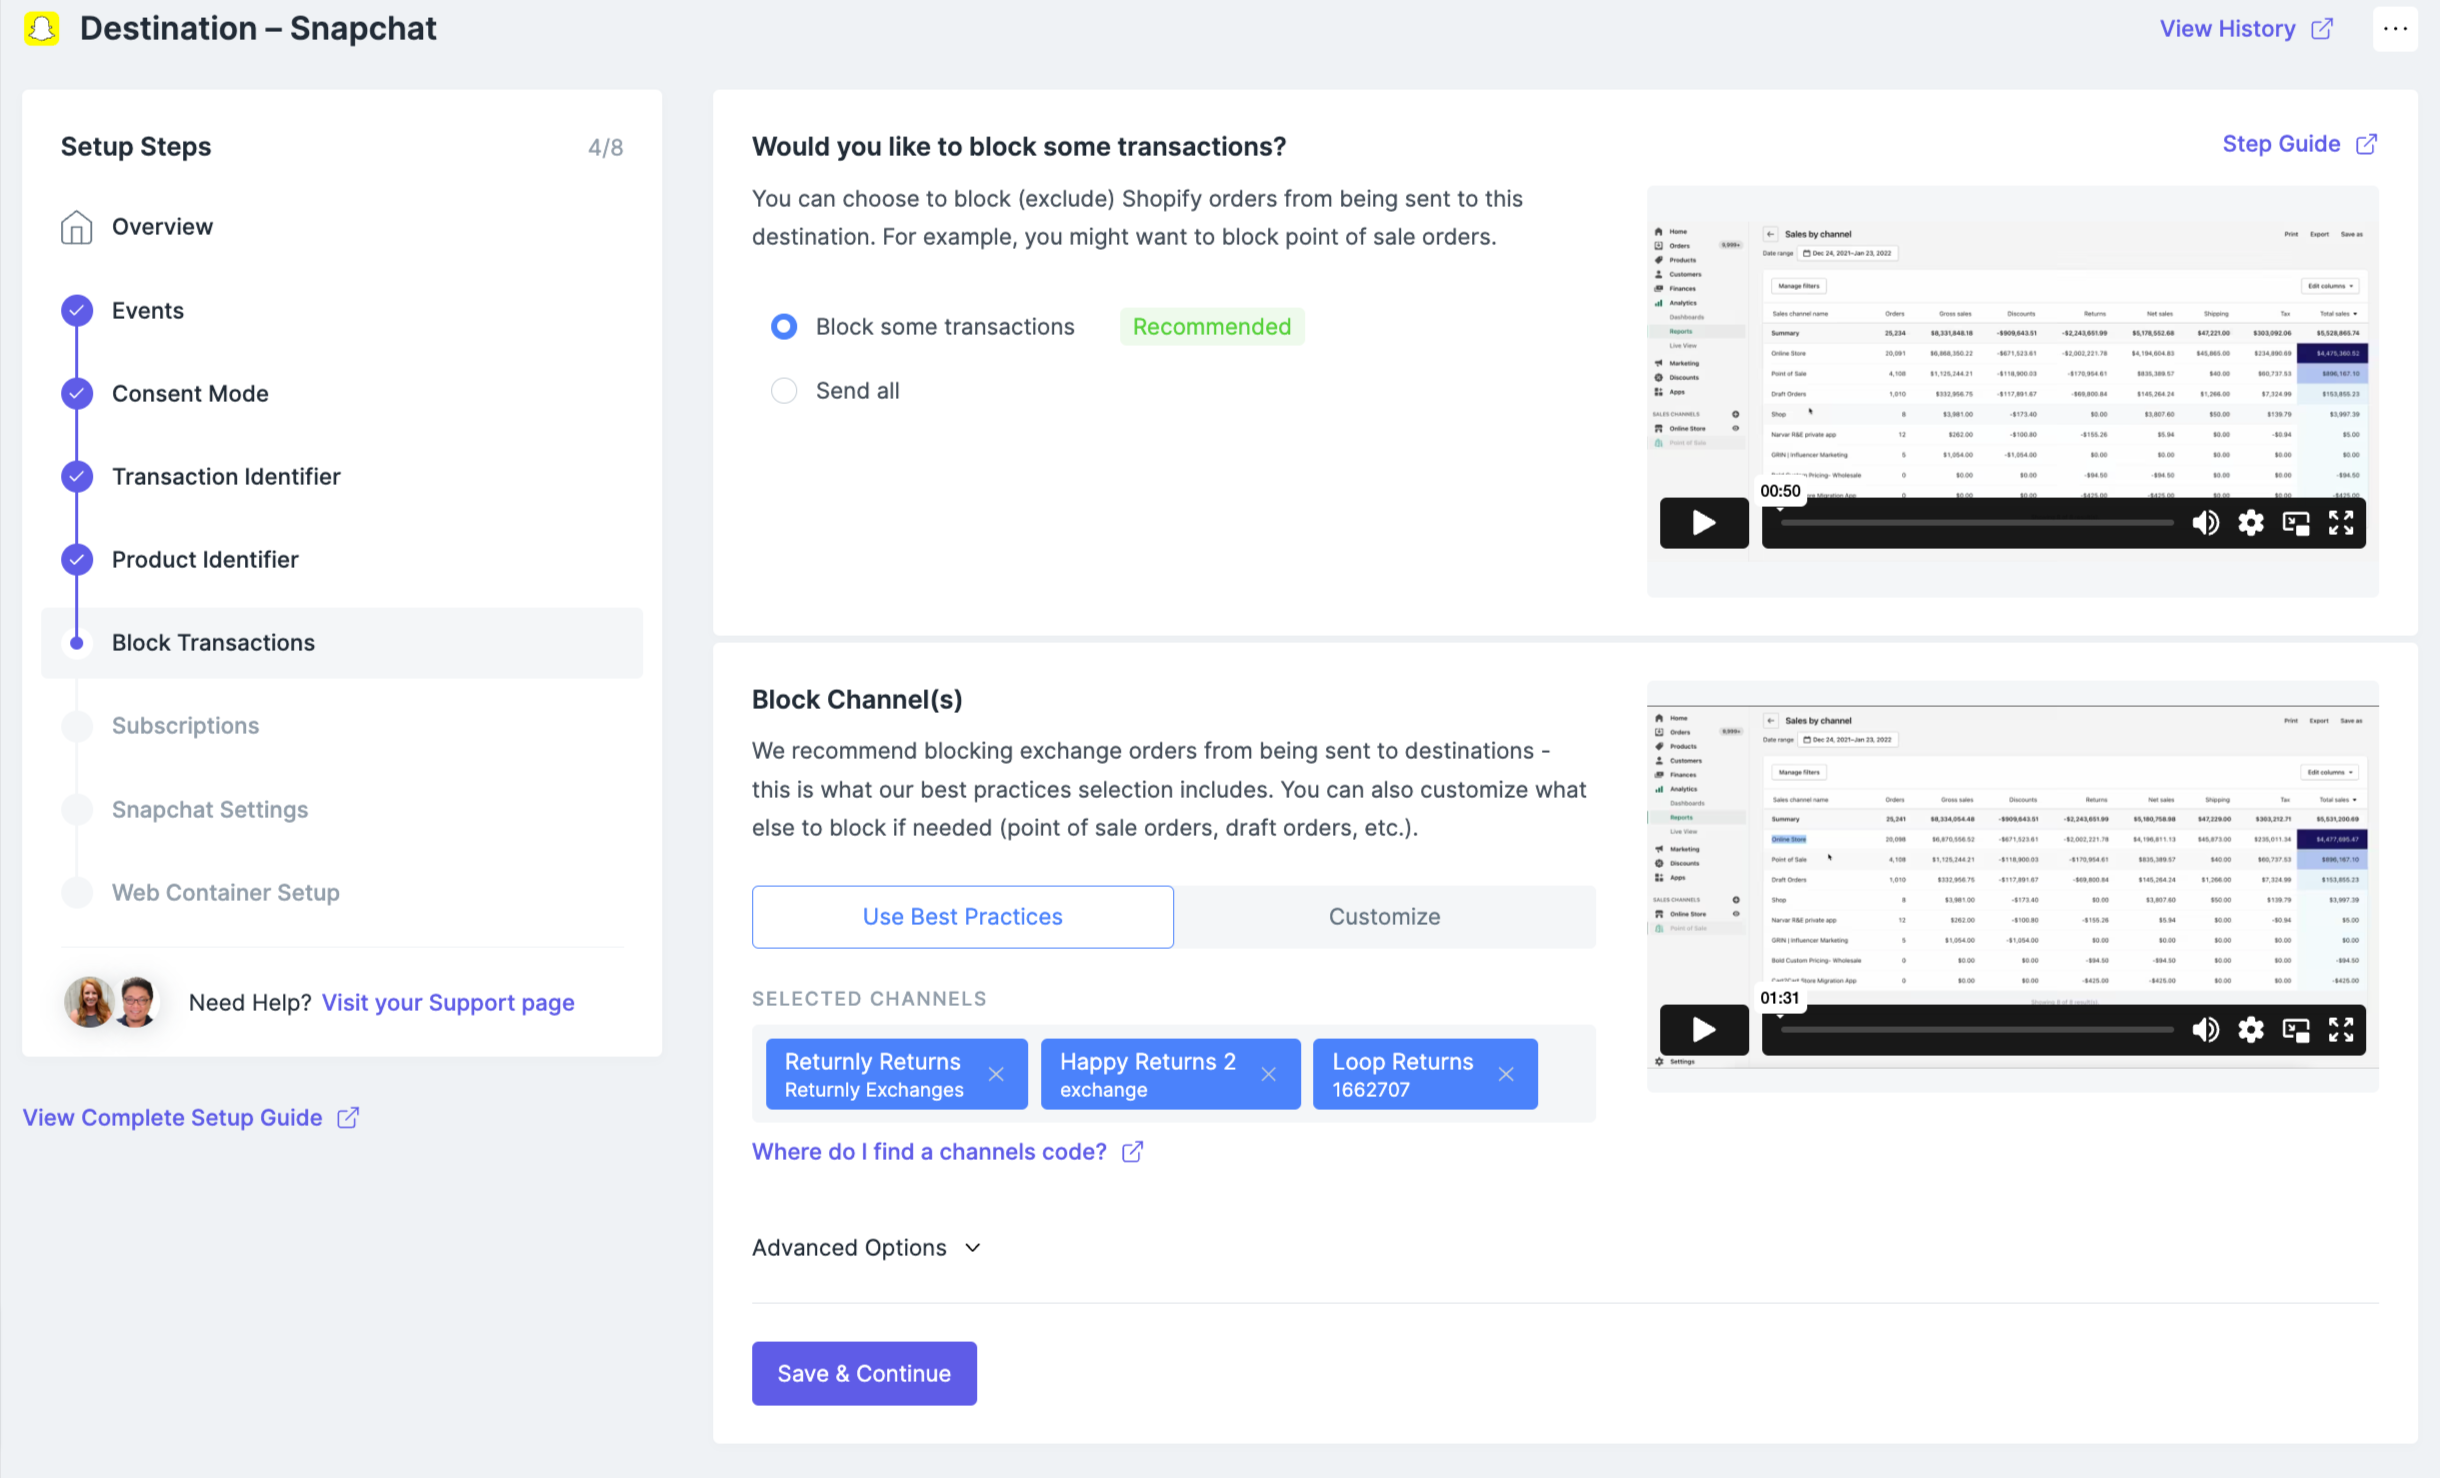
Task: Enter fullscreen on the top video
Action: [2341, 523]
